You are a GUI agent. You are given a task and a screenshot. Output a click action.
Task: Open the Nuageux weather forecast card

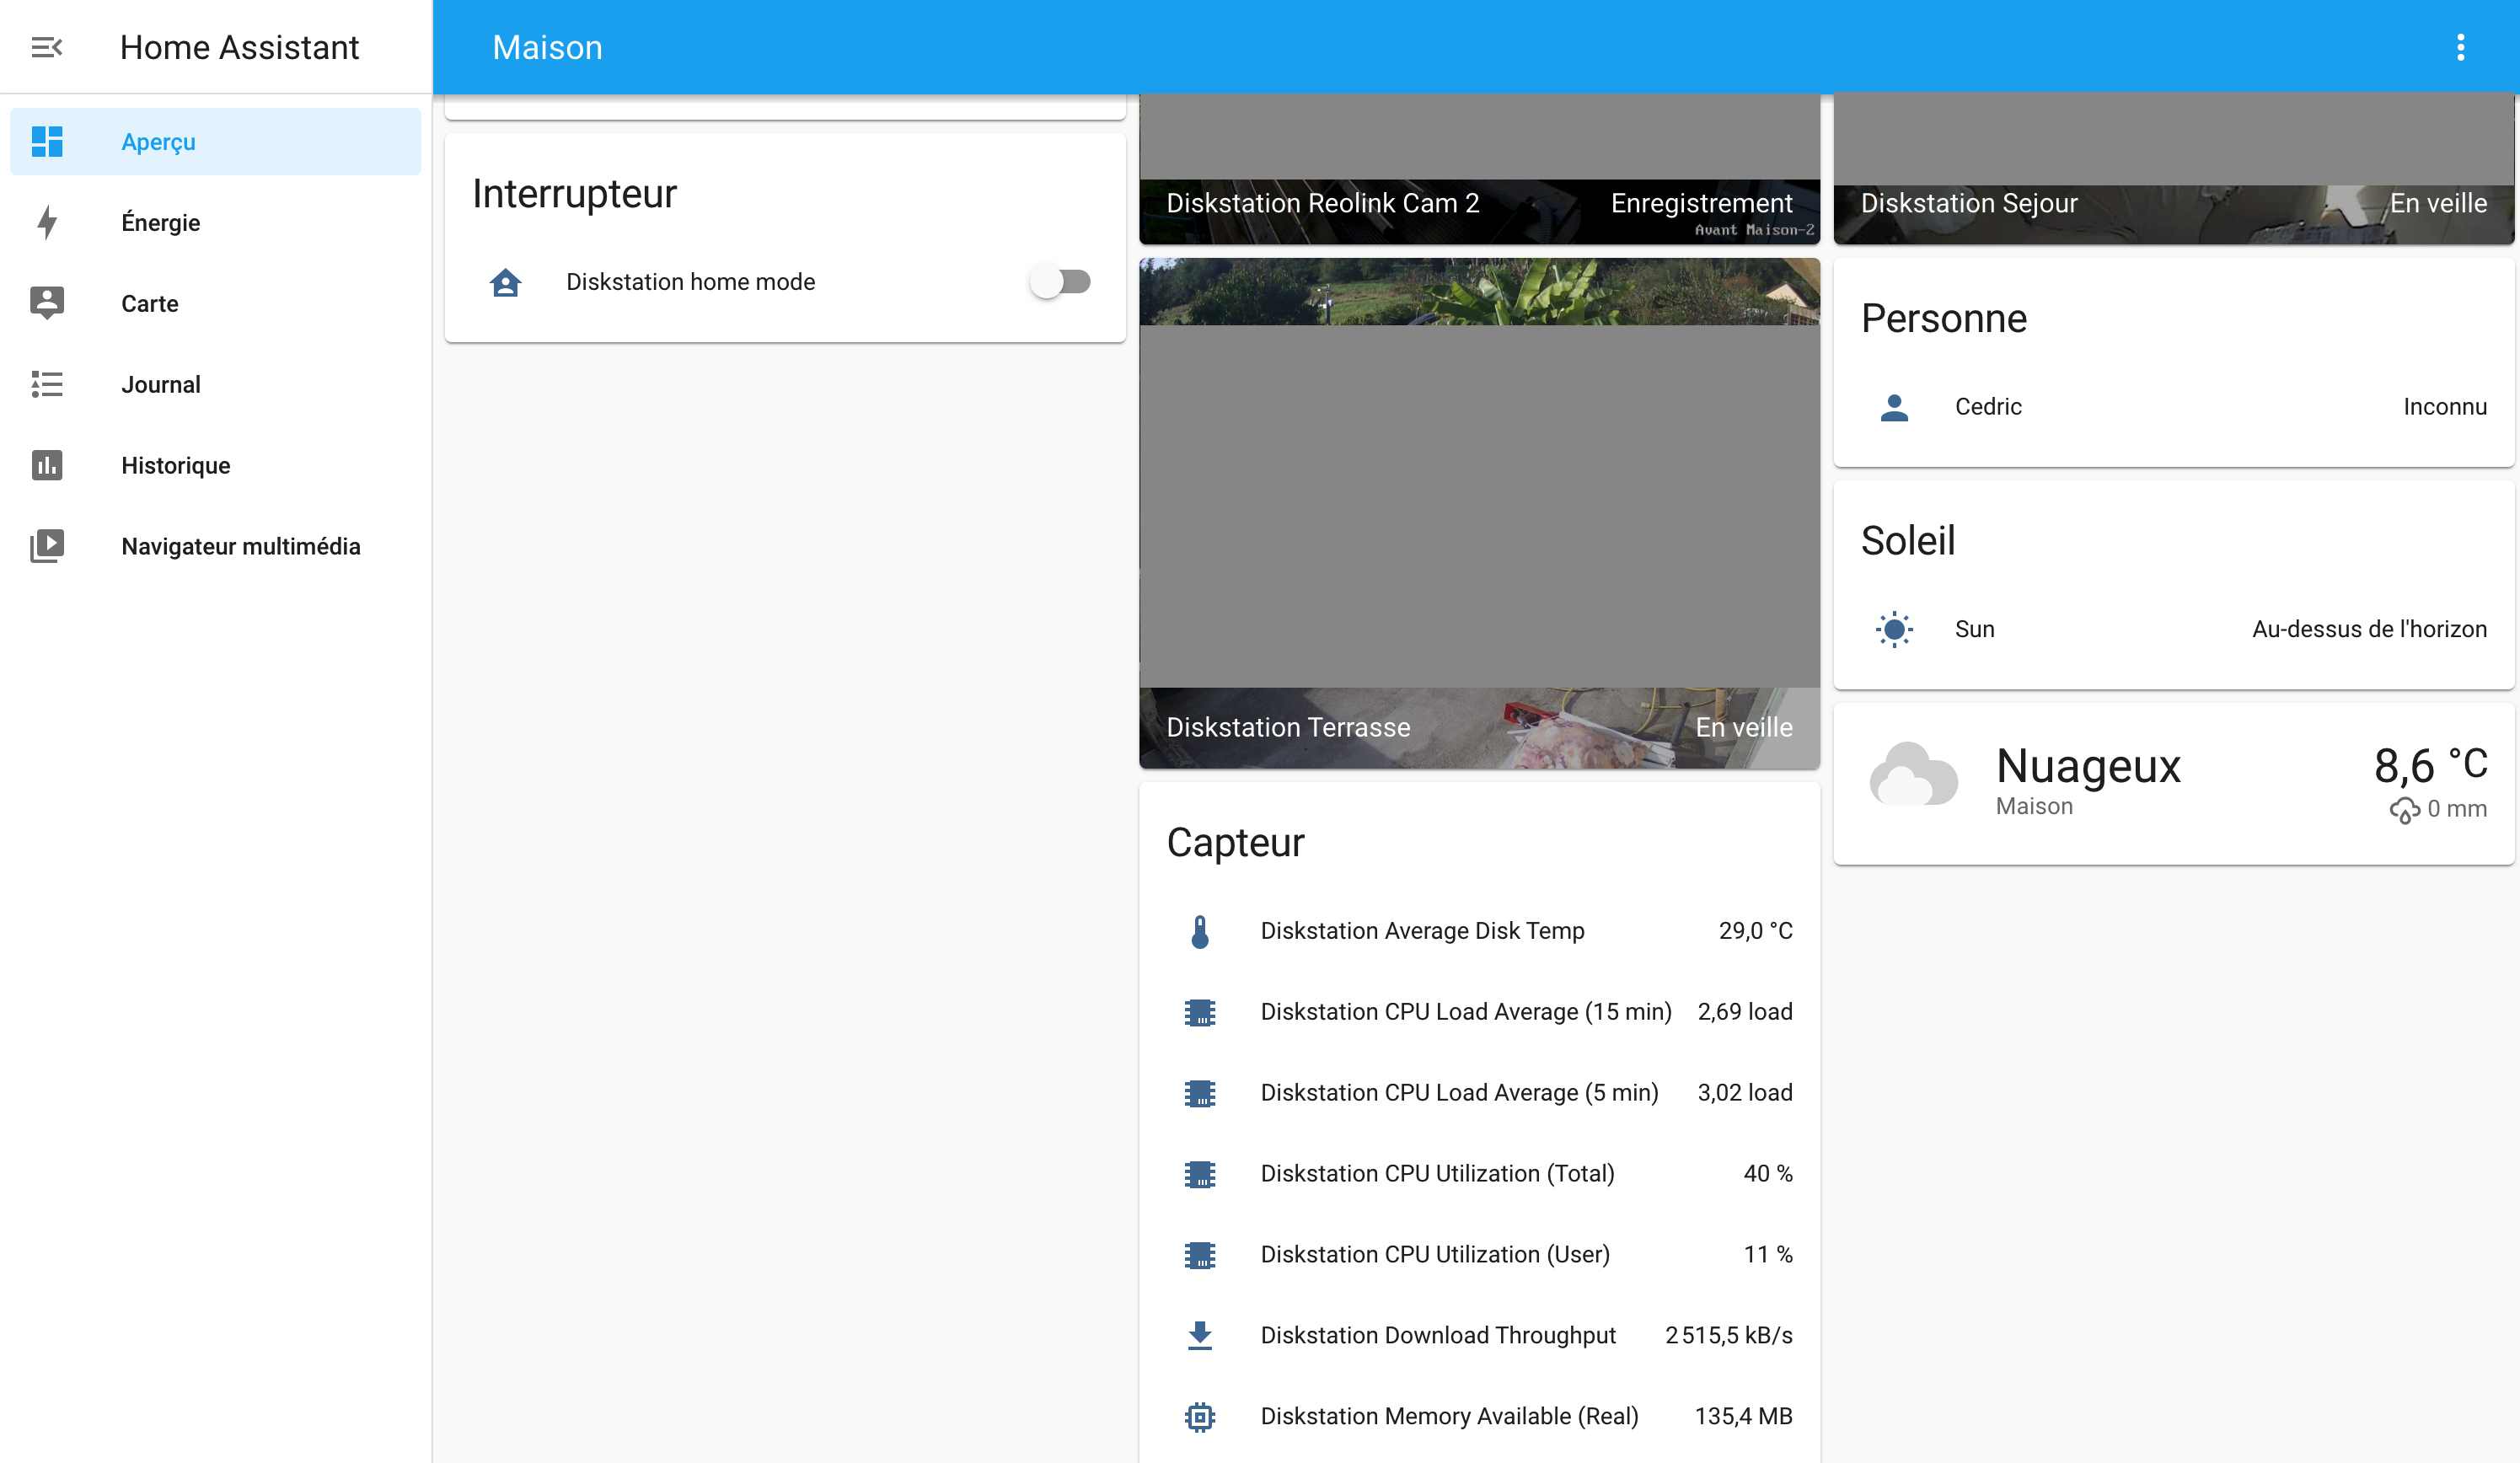2174,784
